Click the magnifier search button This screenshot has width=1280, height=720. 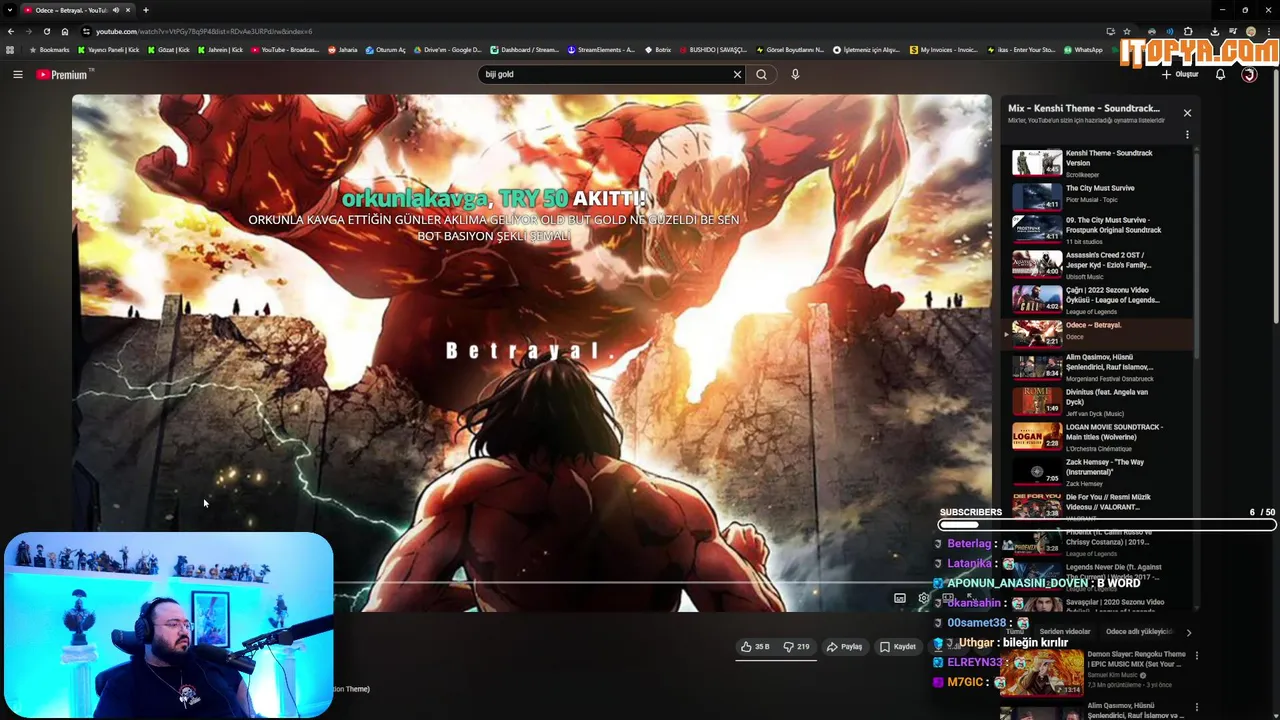[761, 74]
